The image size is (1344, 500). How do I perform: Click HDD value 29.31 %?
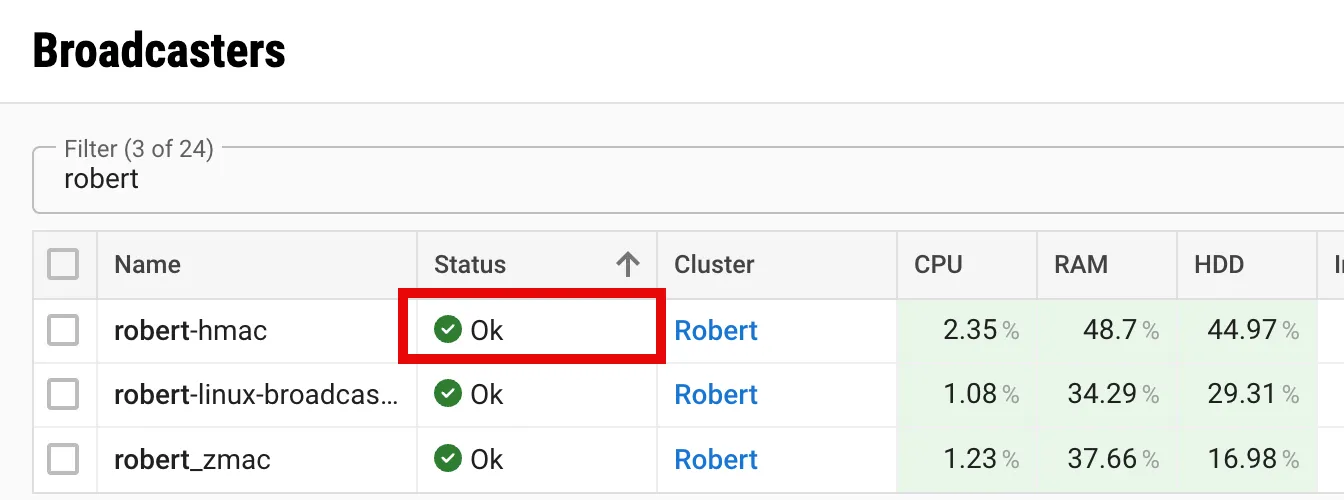click(x=1254, y=395)
